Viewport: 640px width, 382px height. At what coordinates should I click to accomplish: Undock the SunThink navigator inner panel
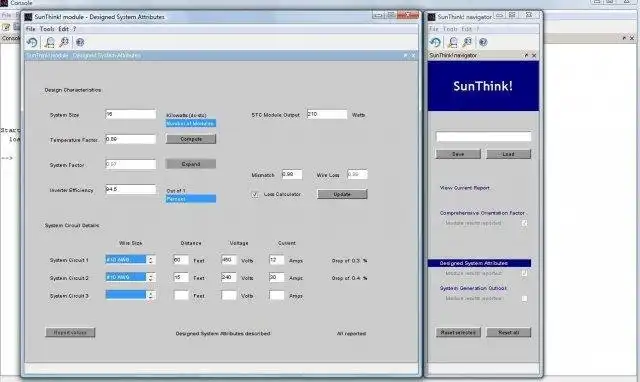click(x=526, y=55)
